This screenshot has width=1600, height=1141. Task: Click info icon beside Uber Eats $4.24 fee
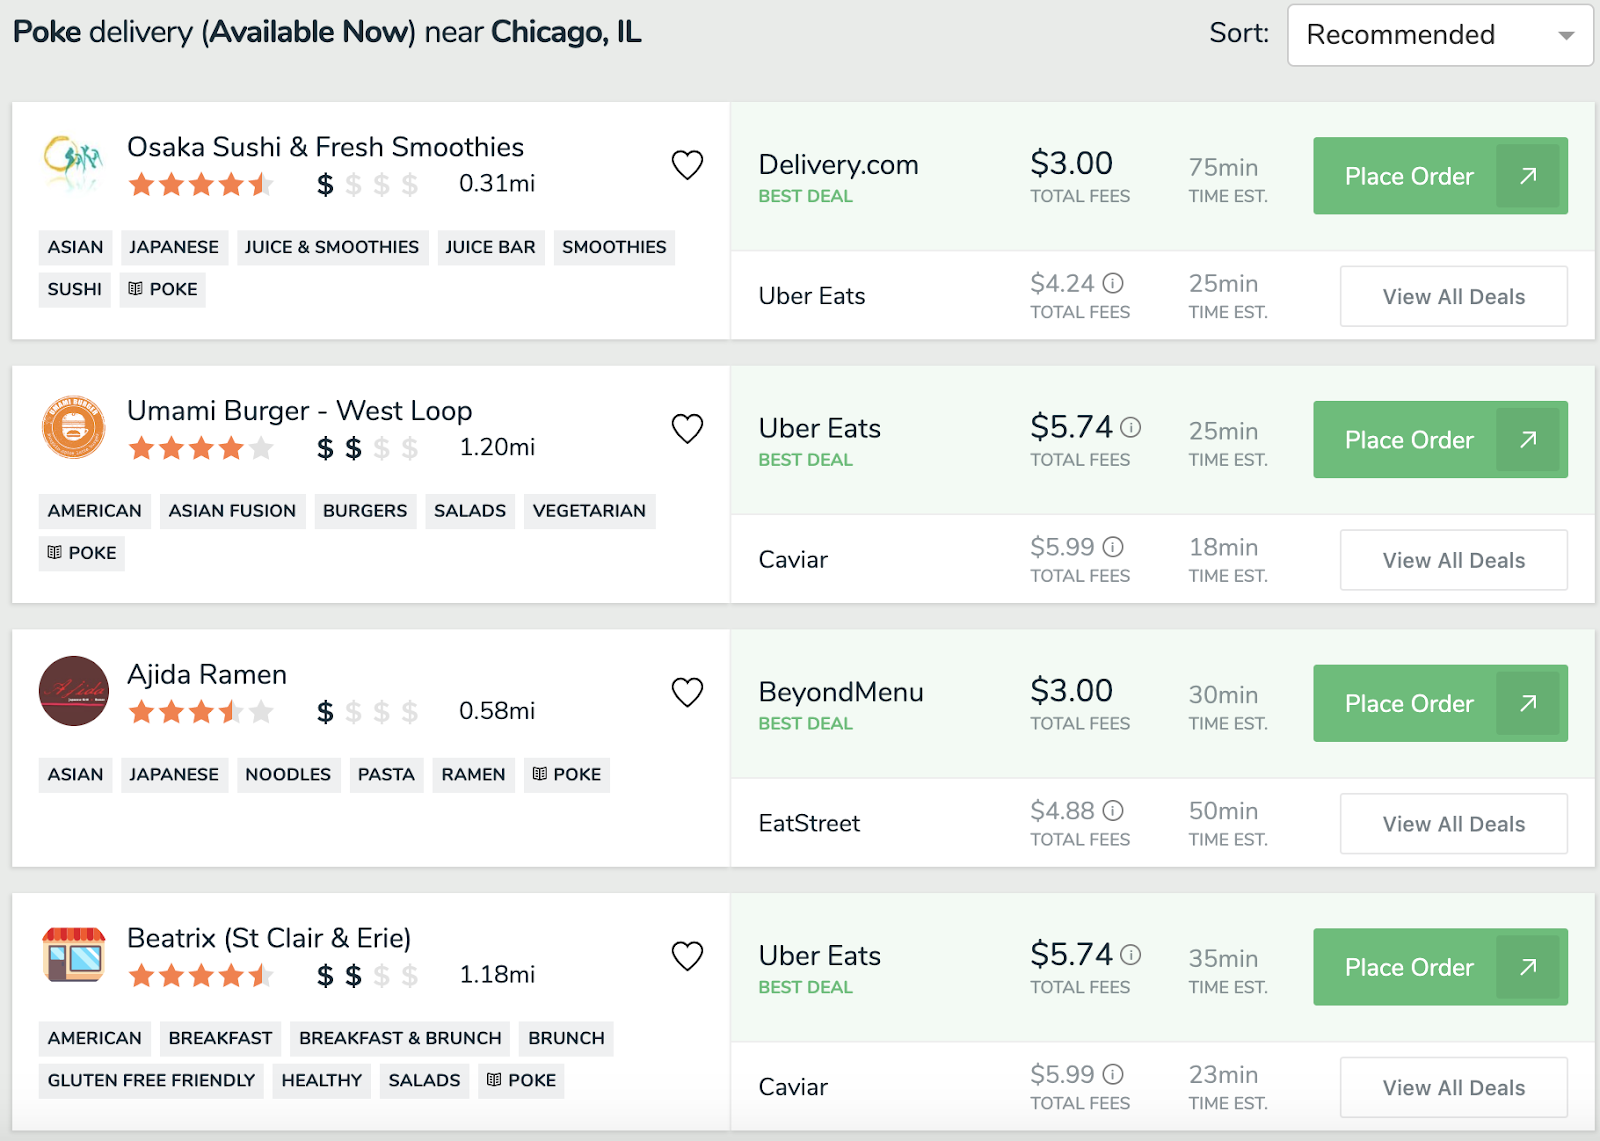click(x=1113, y=283)
